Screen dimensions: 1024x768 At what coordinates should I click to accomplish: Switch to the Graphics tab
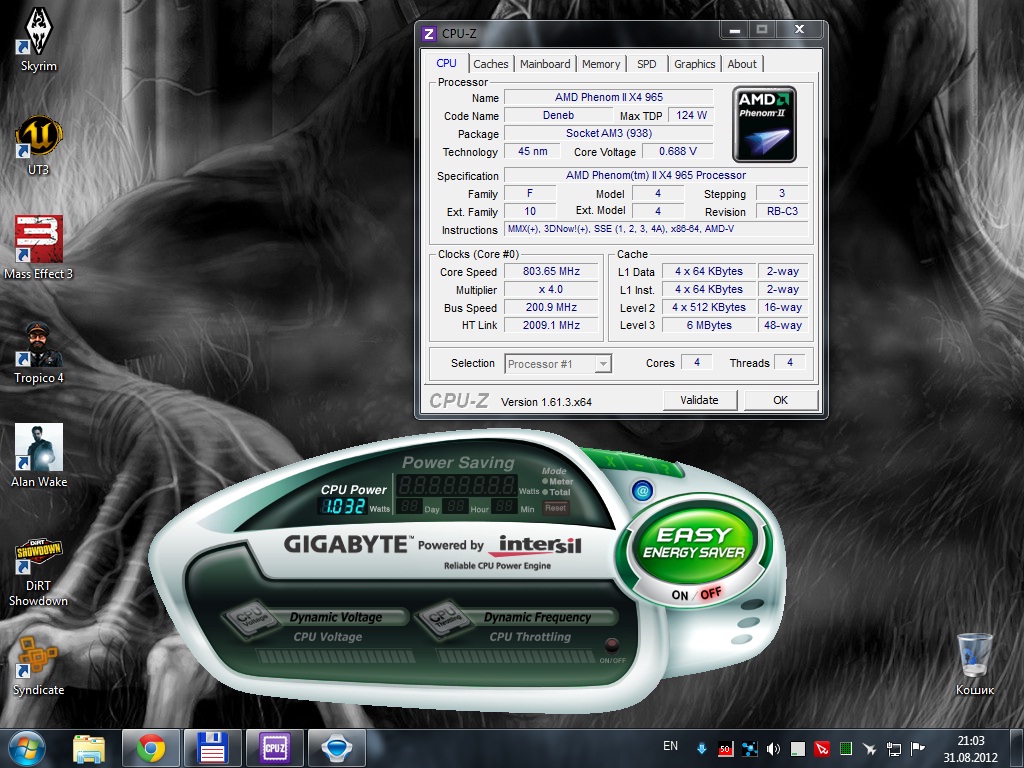(694, 64)
